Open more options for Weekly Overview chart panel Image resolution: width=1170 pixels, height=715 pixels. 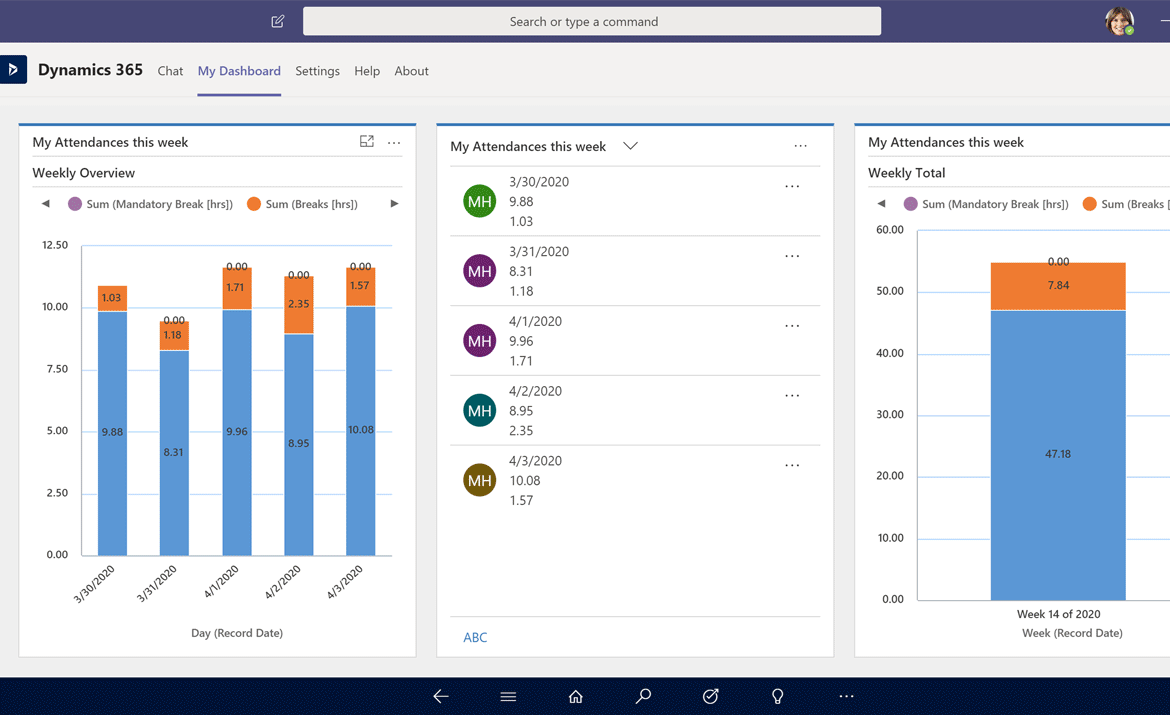pos(394,142)
